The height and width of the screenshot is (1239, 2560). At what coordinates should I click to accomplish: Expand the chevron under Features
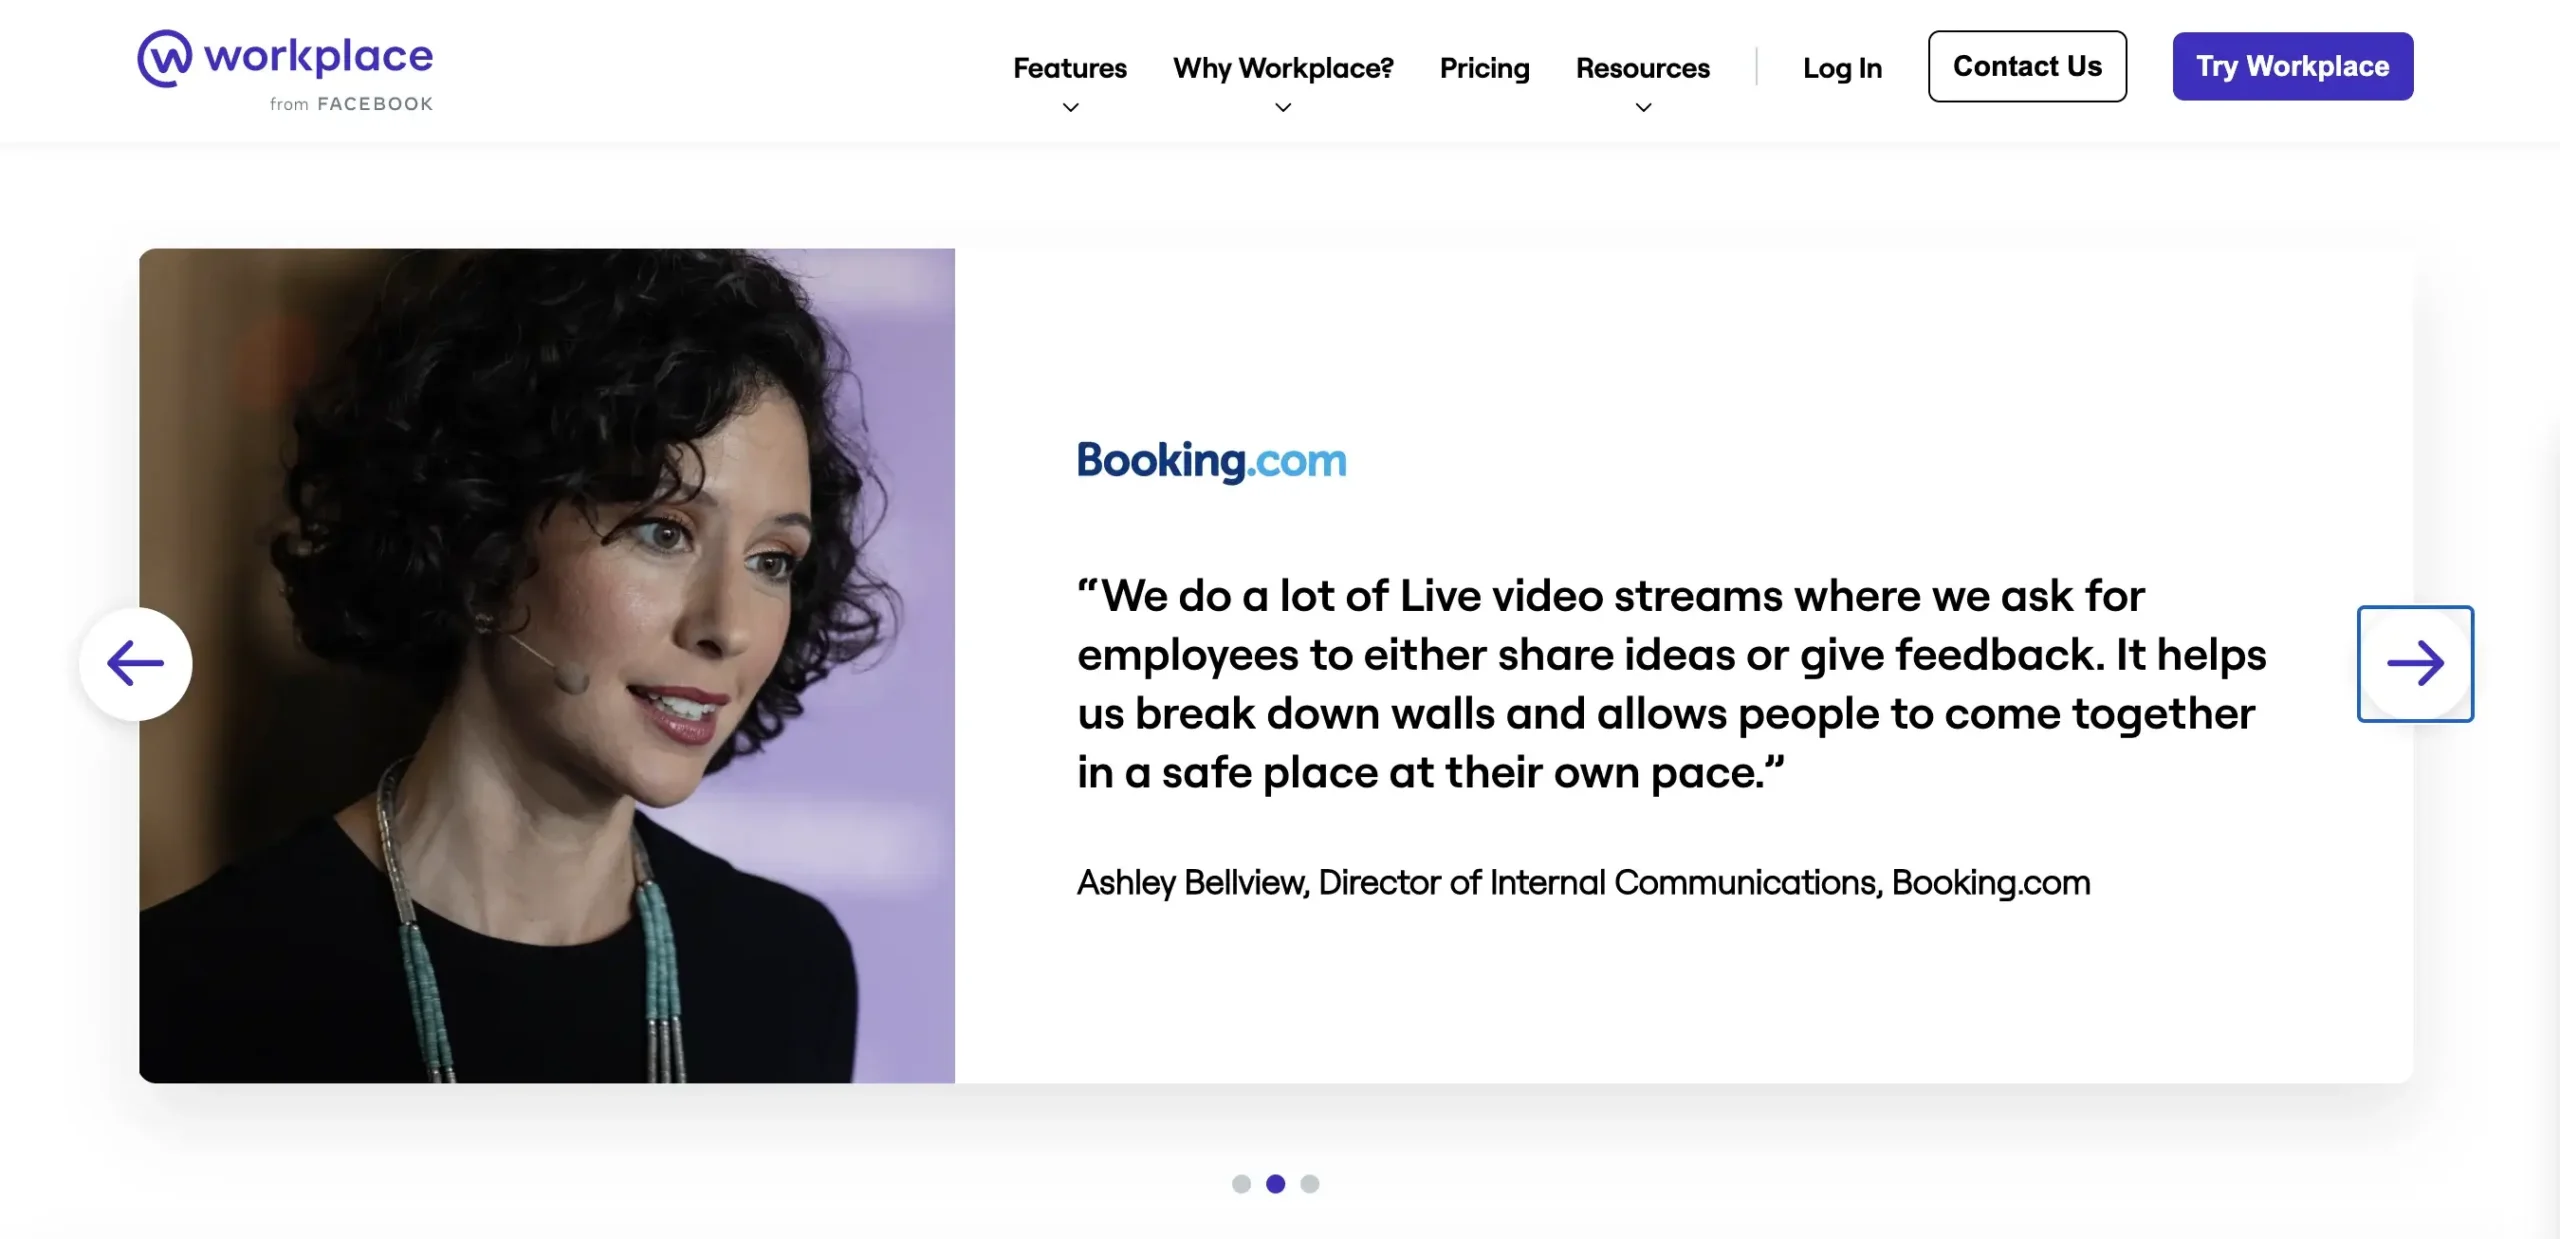click(1070, 107)
